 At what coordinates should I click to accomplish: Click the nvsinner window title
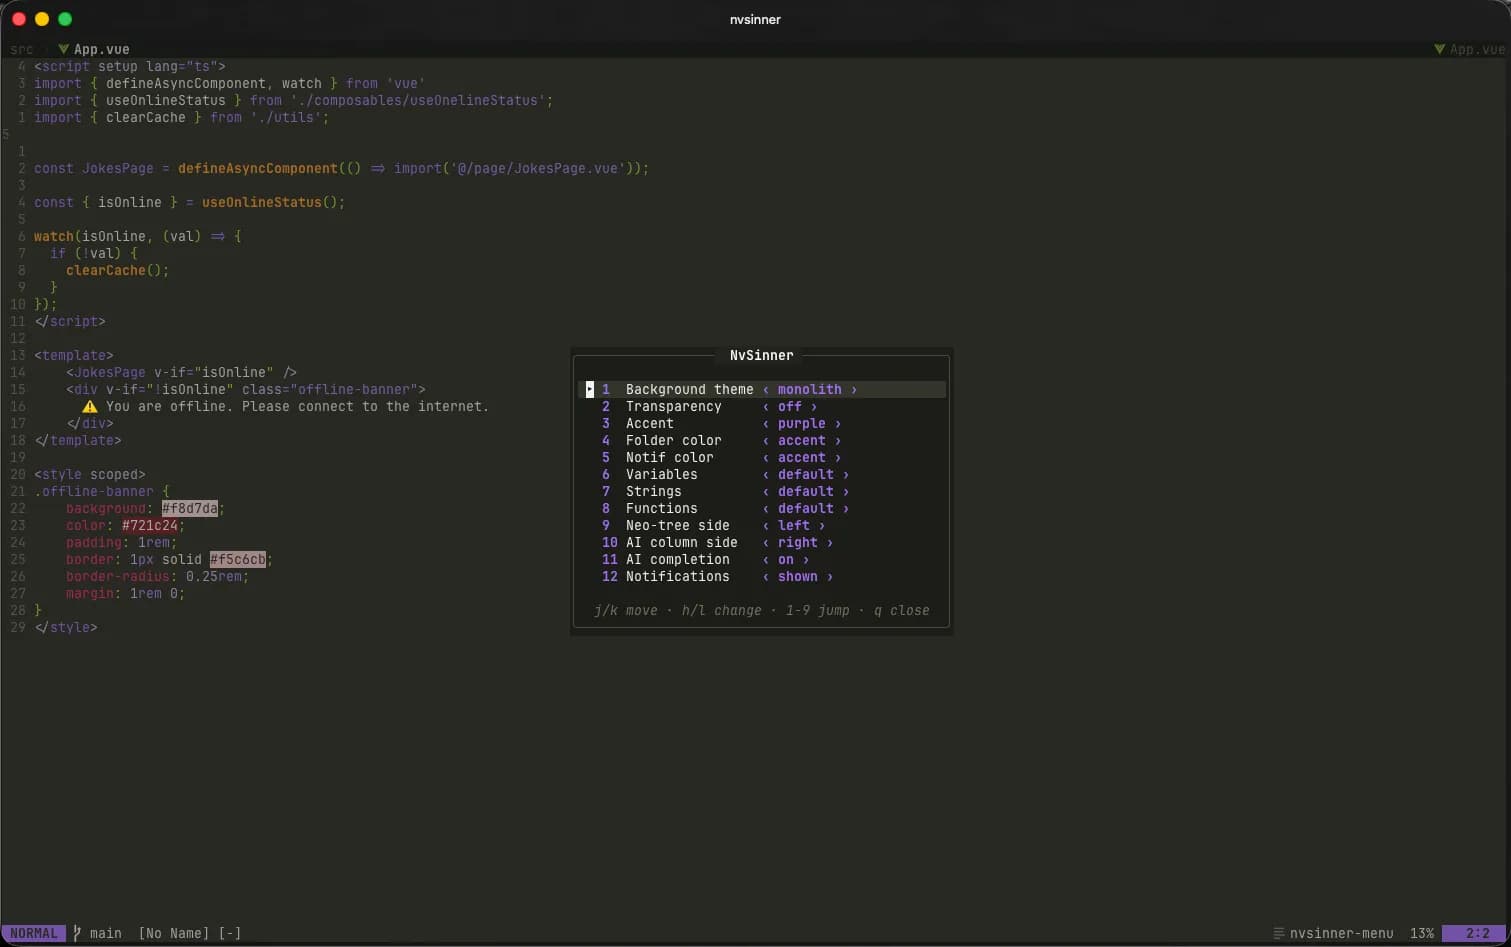click(x=755, y=19)
